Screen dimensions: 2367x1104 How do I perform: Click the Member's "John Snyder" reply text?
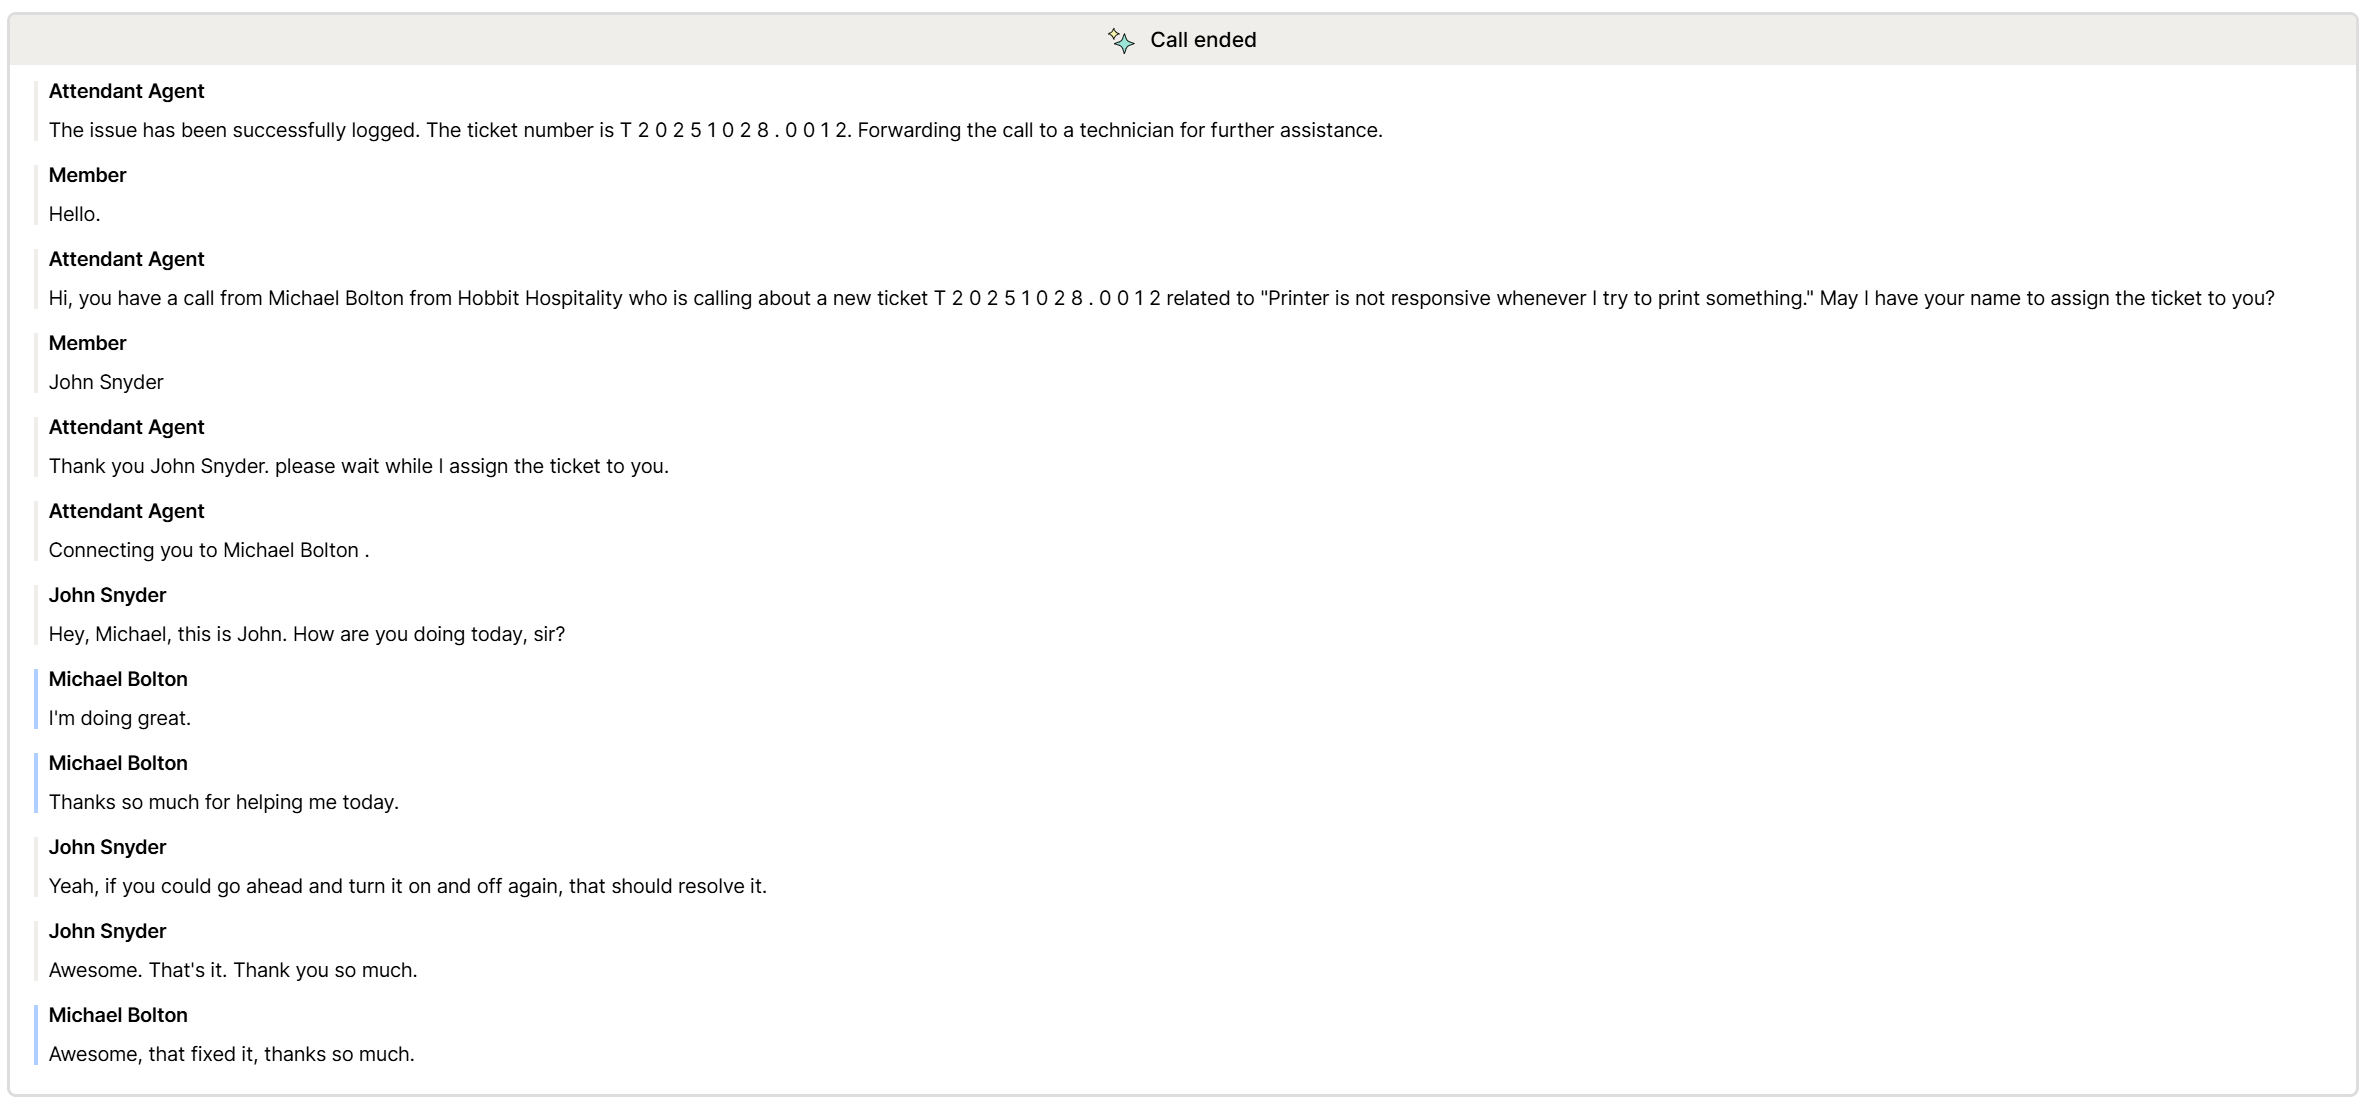point(106,382)
